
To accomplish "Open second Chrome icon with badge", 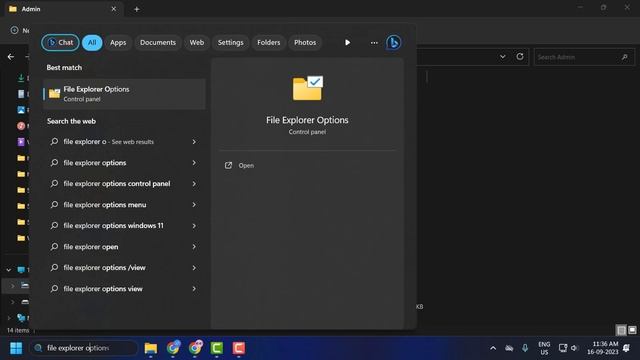I will (195, 348).
